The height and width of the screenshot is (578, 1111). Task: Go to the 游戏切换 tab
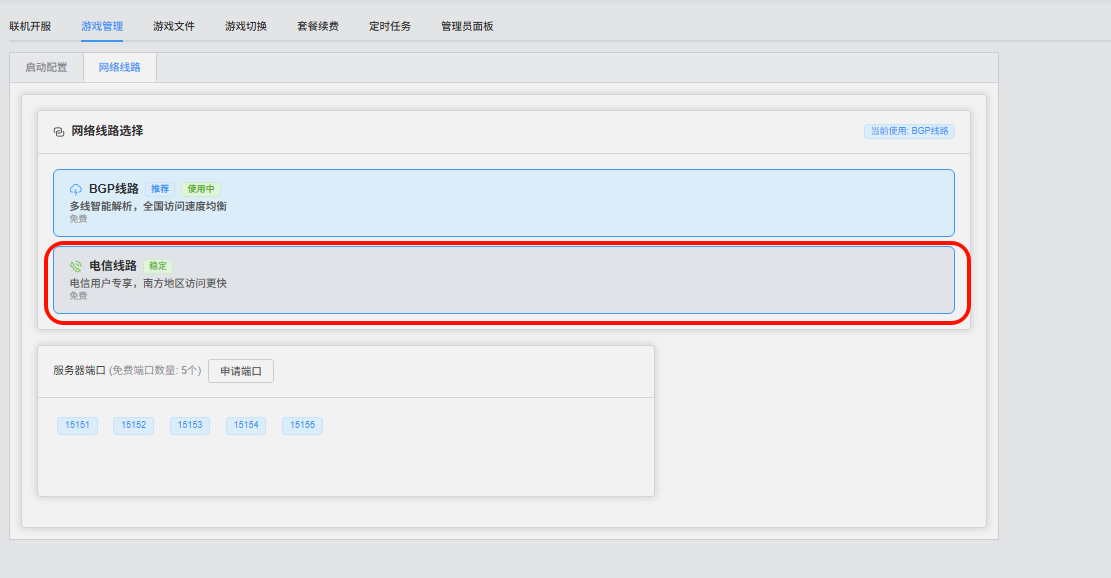click(x=246, y=26)
